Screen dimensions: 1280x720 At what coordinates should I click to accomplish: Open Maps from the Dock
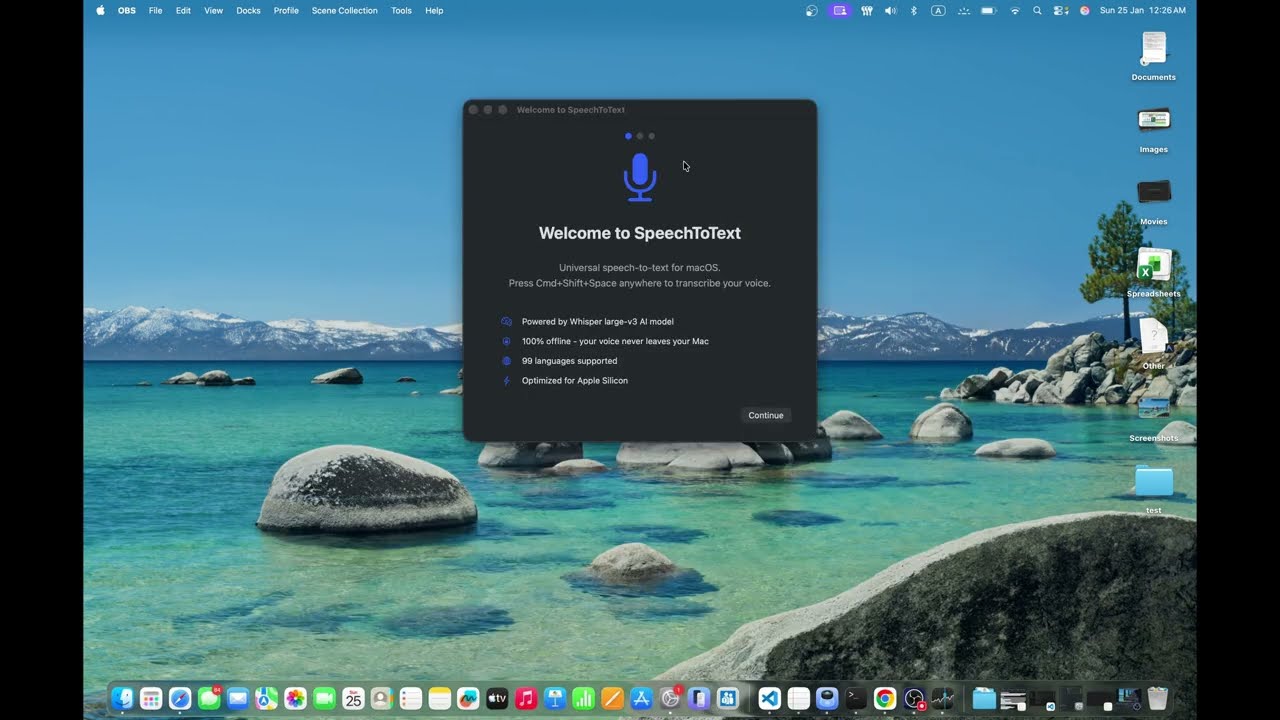267,698
